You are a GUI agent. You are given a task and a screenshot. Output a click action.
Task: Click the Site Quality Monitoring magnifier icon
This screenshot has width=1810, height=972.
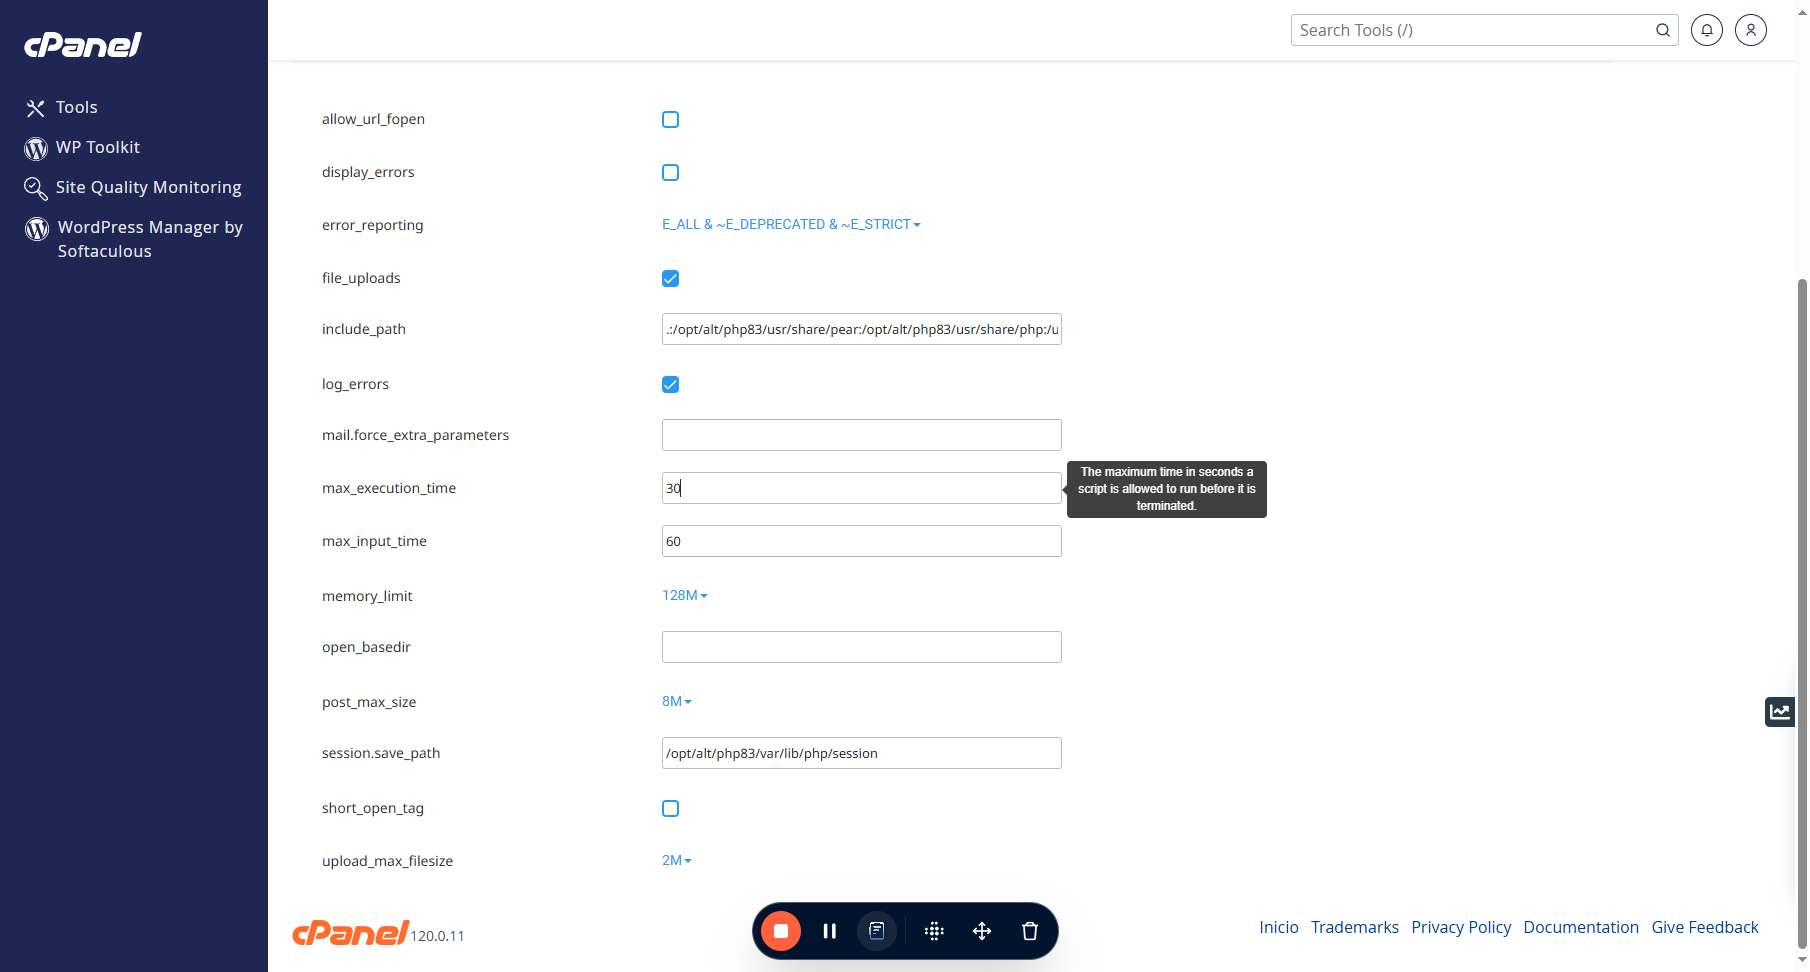coord(36,188)
